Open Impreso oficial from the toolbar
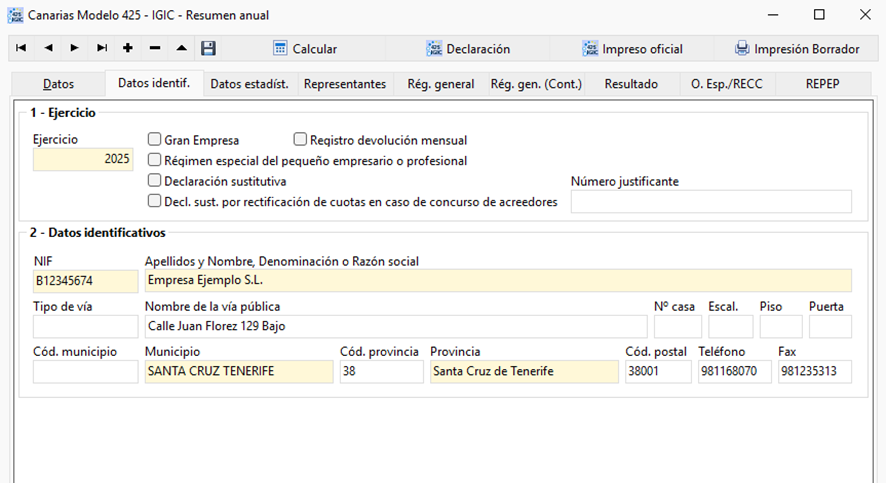Viewport: 886px width, 483px height. [x=632, y=49]
